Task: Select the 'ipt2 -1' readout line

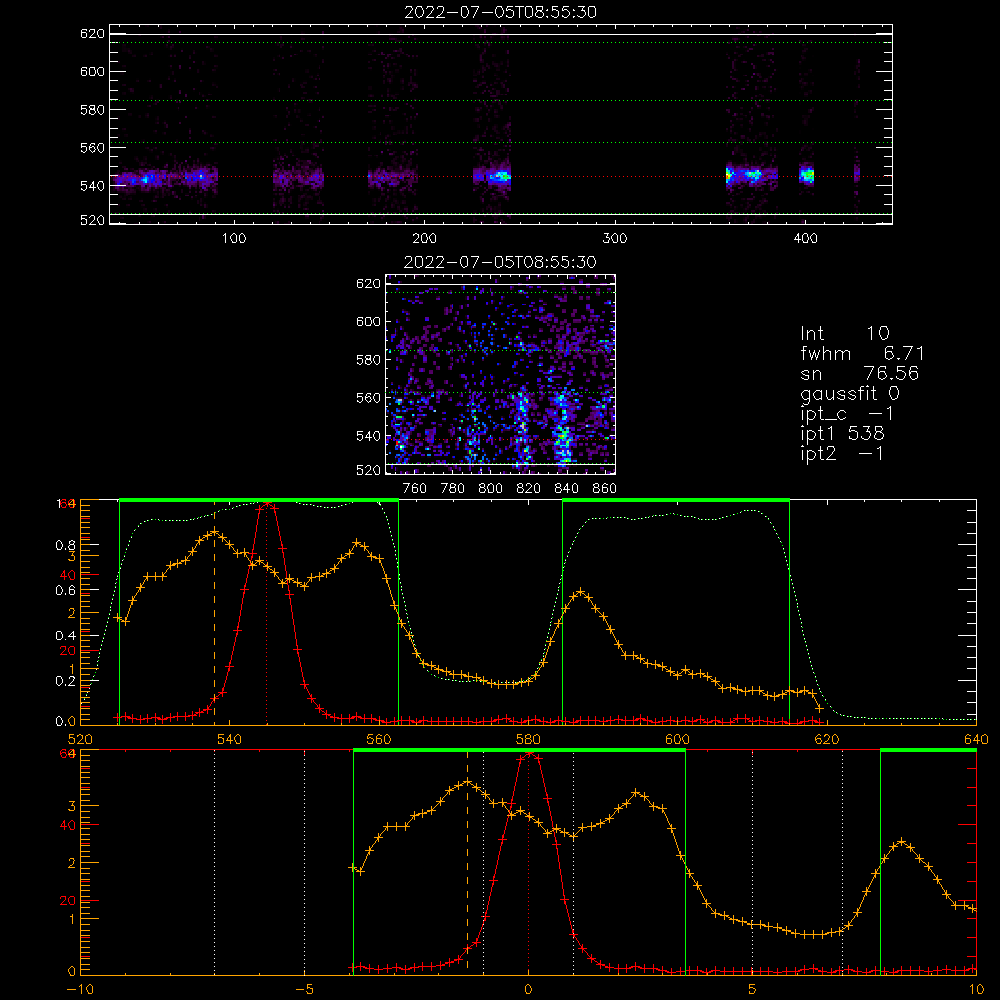Action: point(842,453)
